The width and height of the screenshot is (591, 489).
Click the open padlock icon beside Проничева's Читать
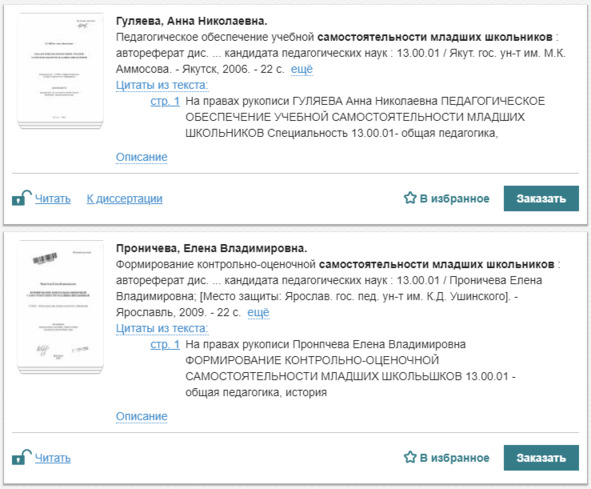tap(21, 457)
